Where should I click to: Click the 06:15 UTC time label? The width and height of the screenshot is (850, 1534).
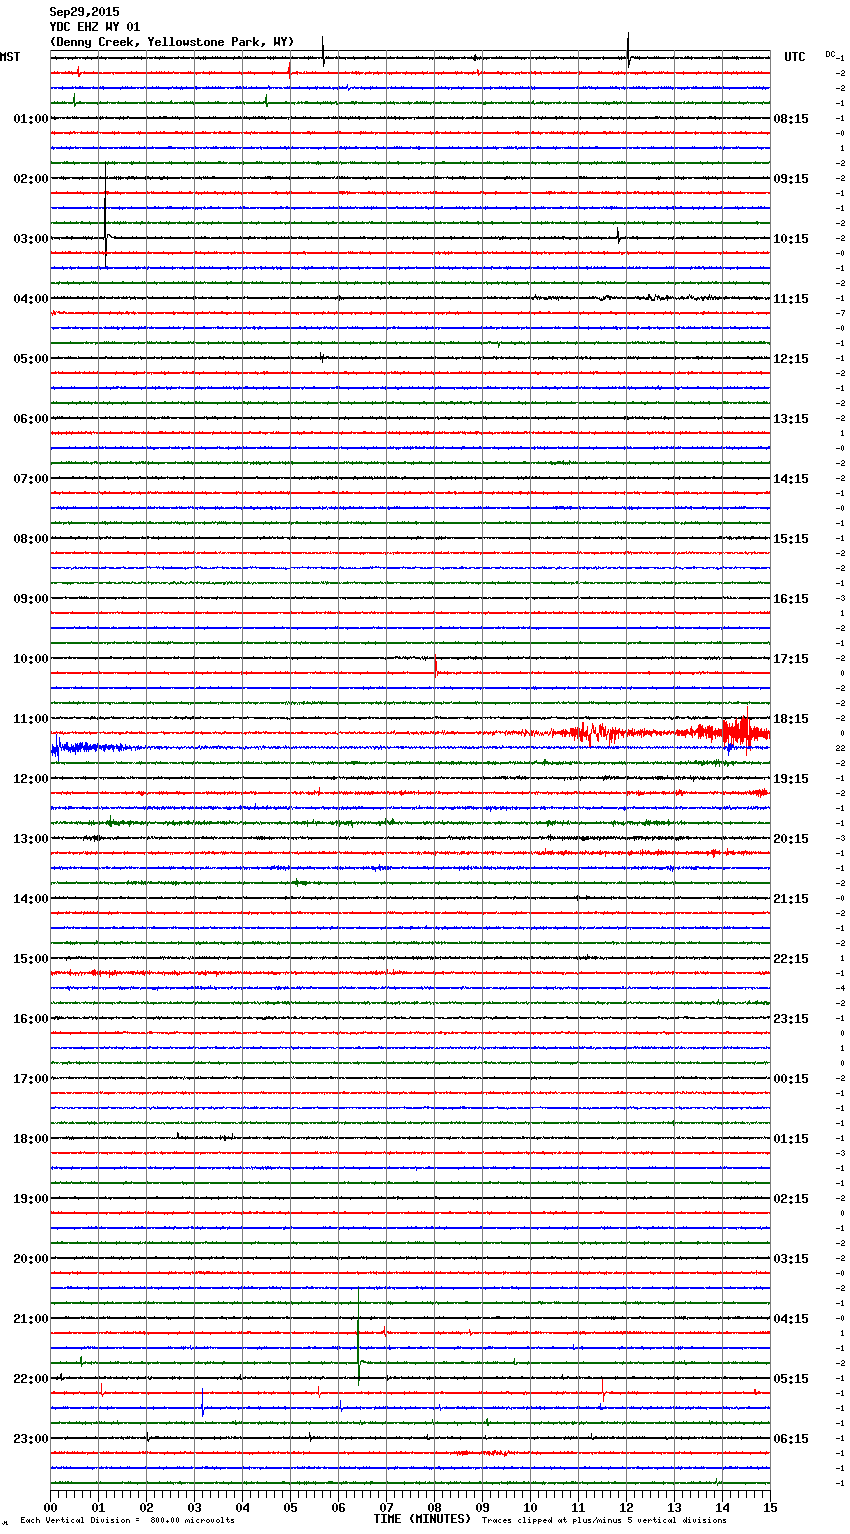791,1439
